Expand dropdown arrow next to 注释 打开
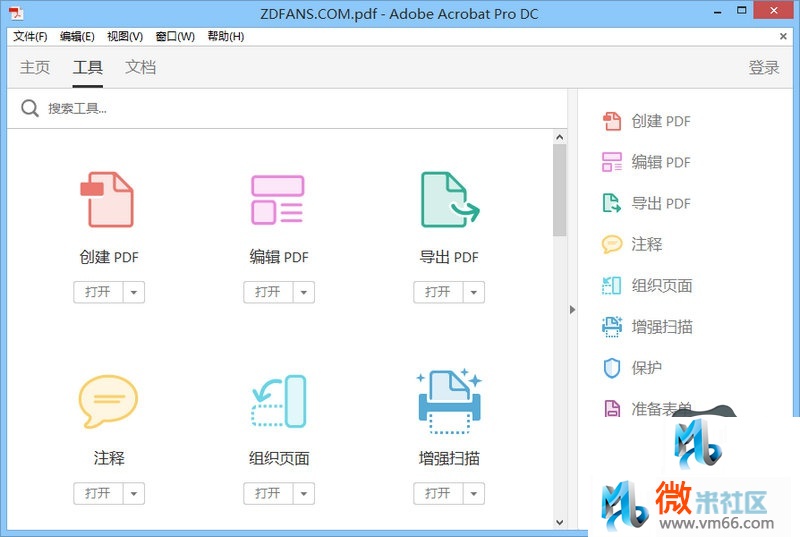Viewport: 800px width, 537px height. click(x=134, y=494)
